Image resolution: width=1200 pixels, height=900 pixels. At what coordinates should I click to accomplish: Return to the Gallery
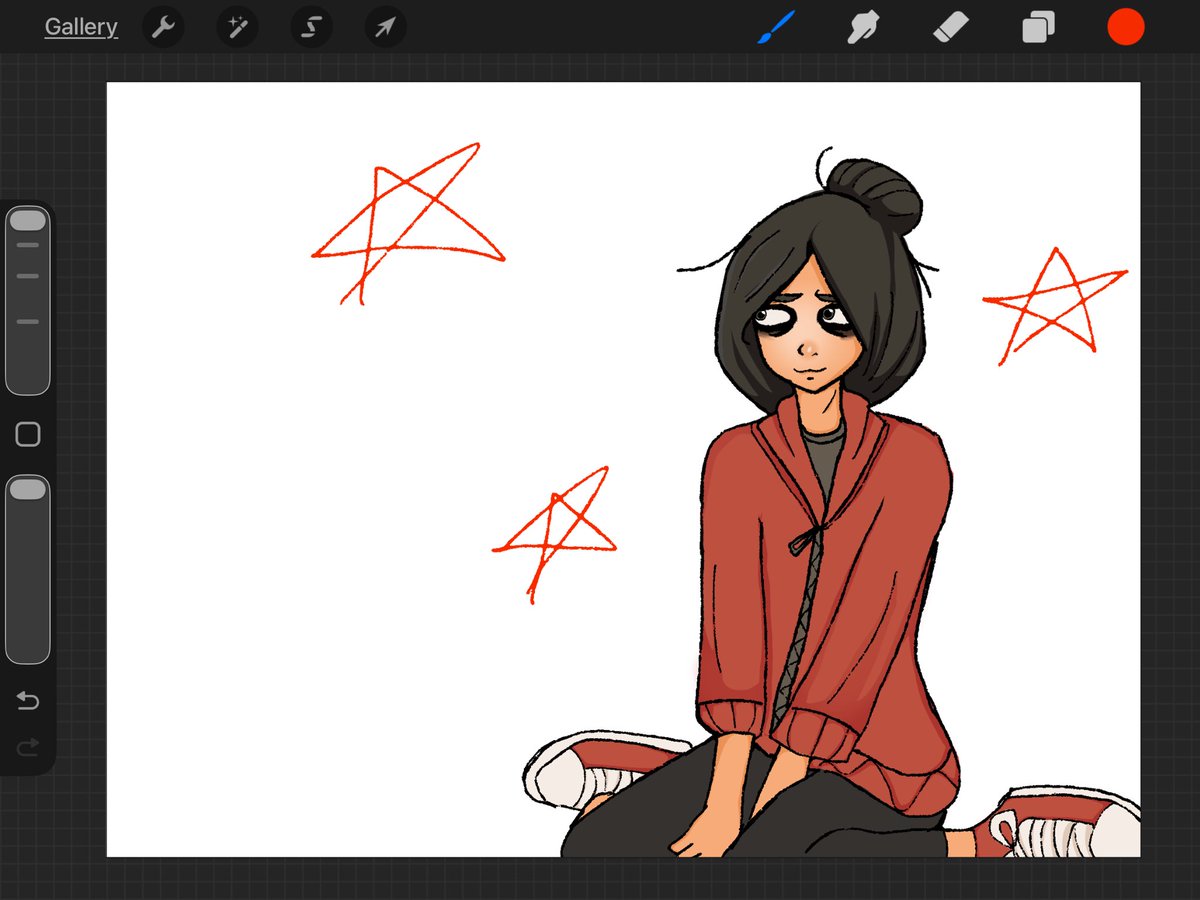[x=81, y=27]
